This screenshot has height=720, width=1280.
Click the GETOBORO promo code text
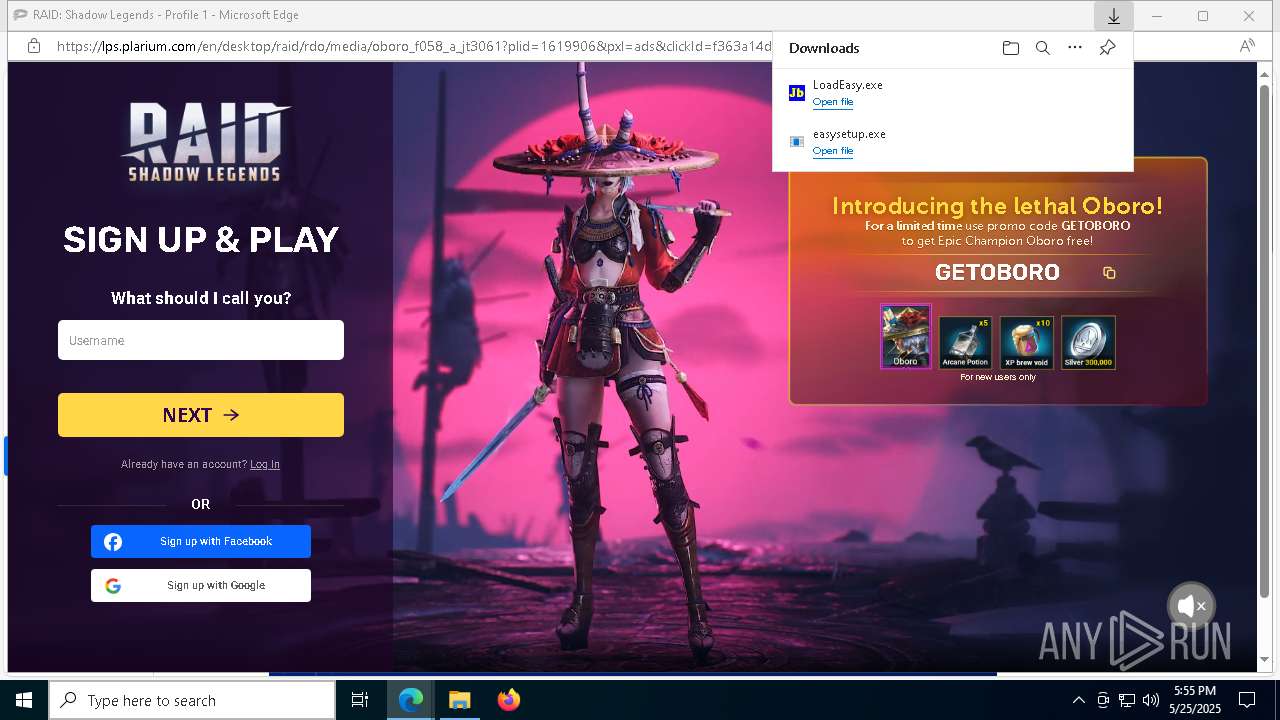[997, 272]
